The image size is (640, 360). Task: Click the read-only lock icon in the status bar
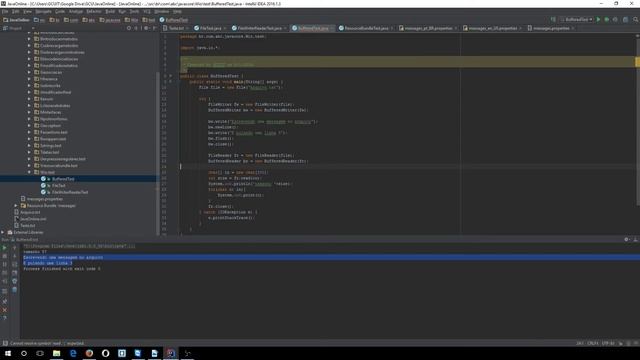[621, 343]
